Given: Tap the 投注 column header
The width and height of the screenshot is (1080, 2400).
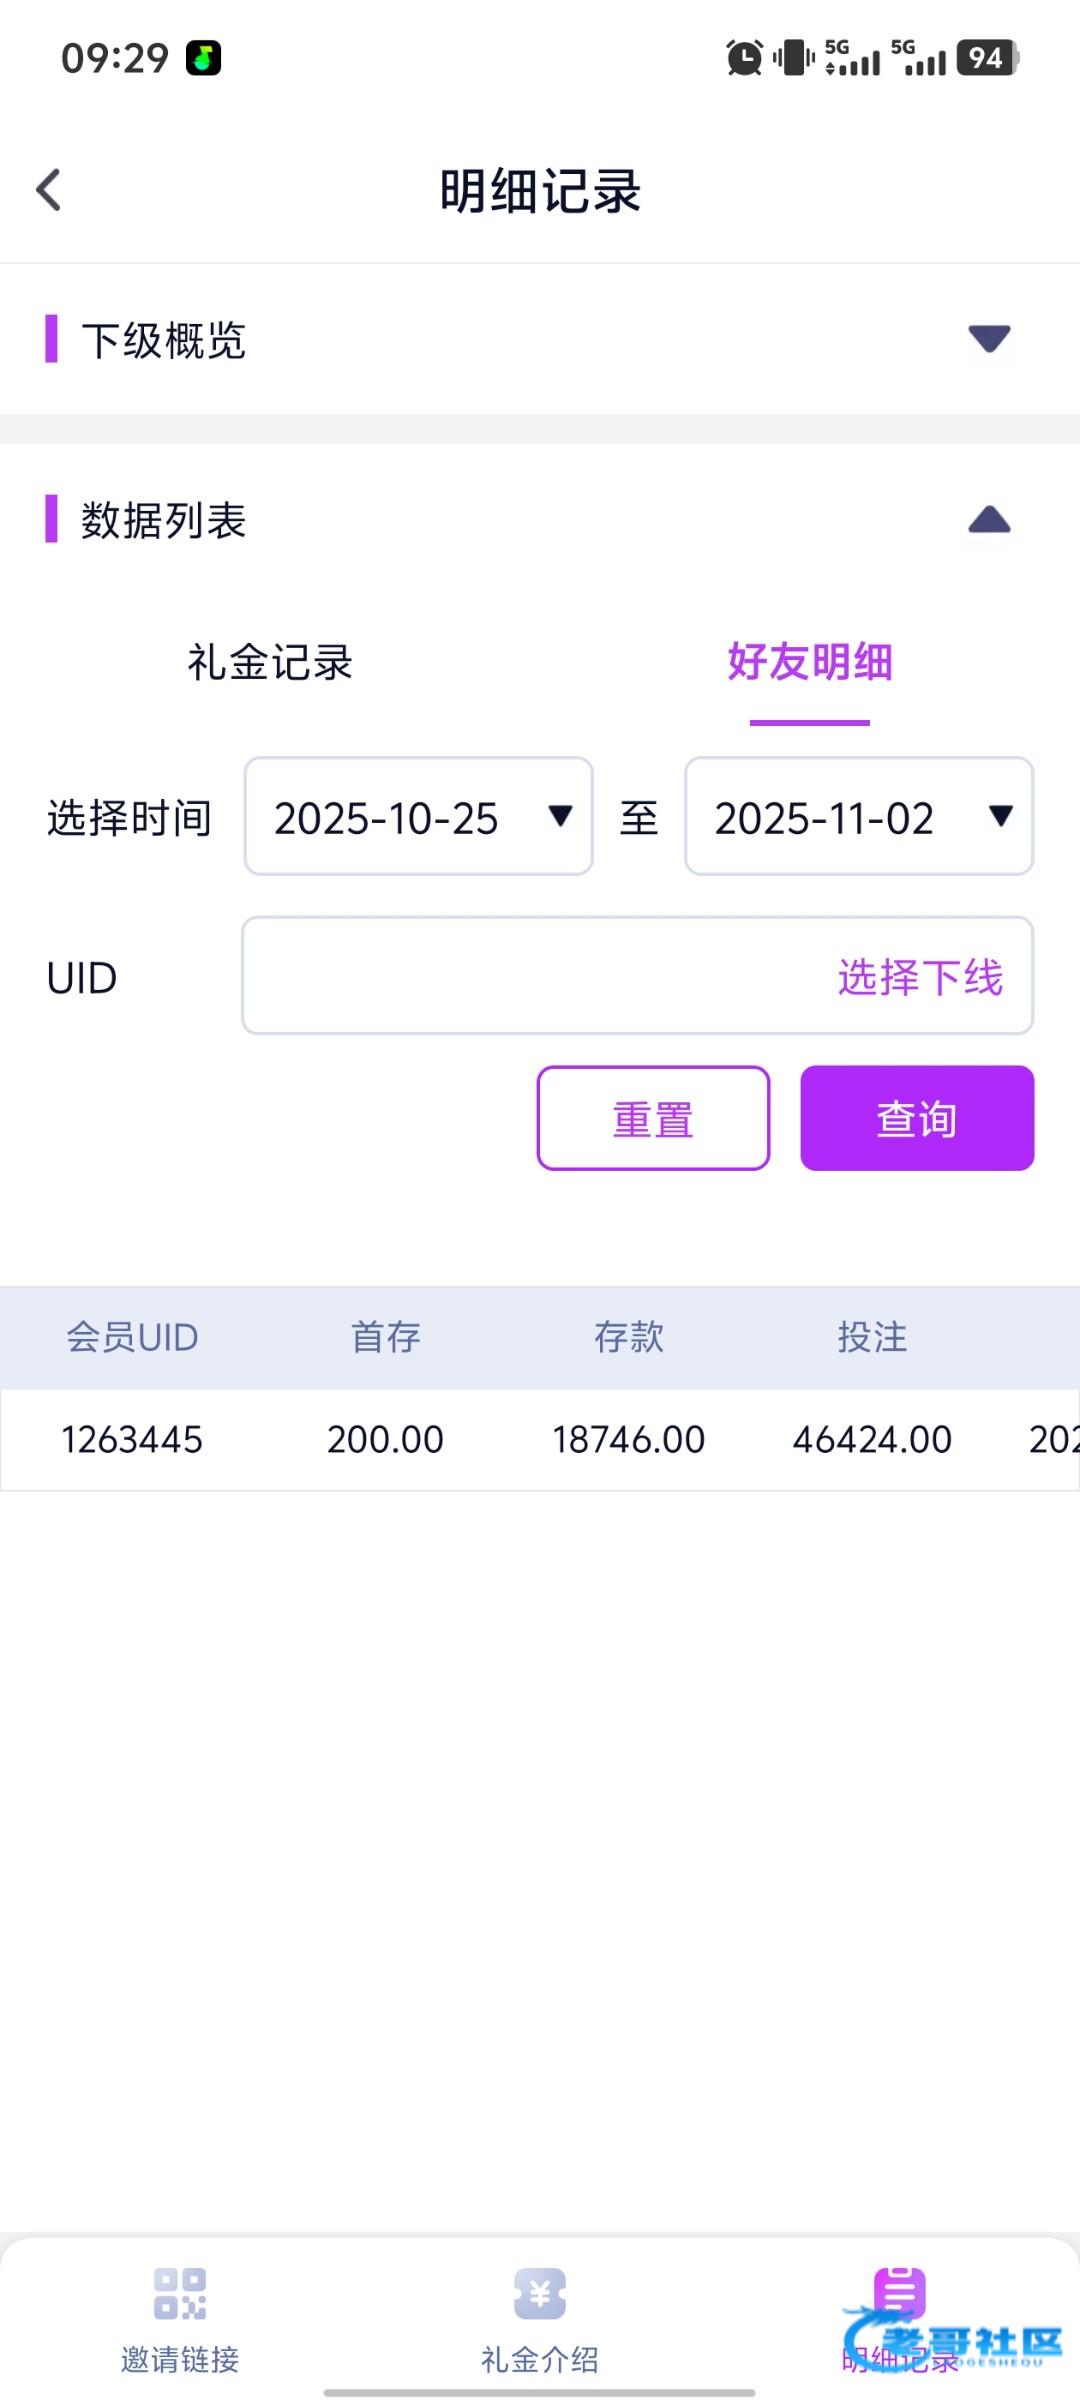Looking at the screenshot, I should pos(872,1337).
